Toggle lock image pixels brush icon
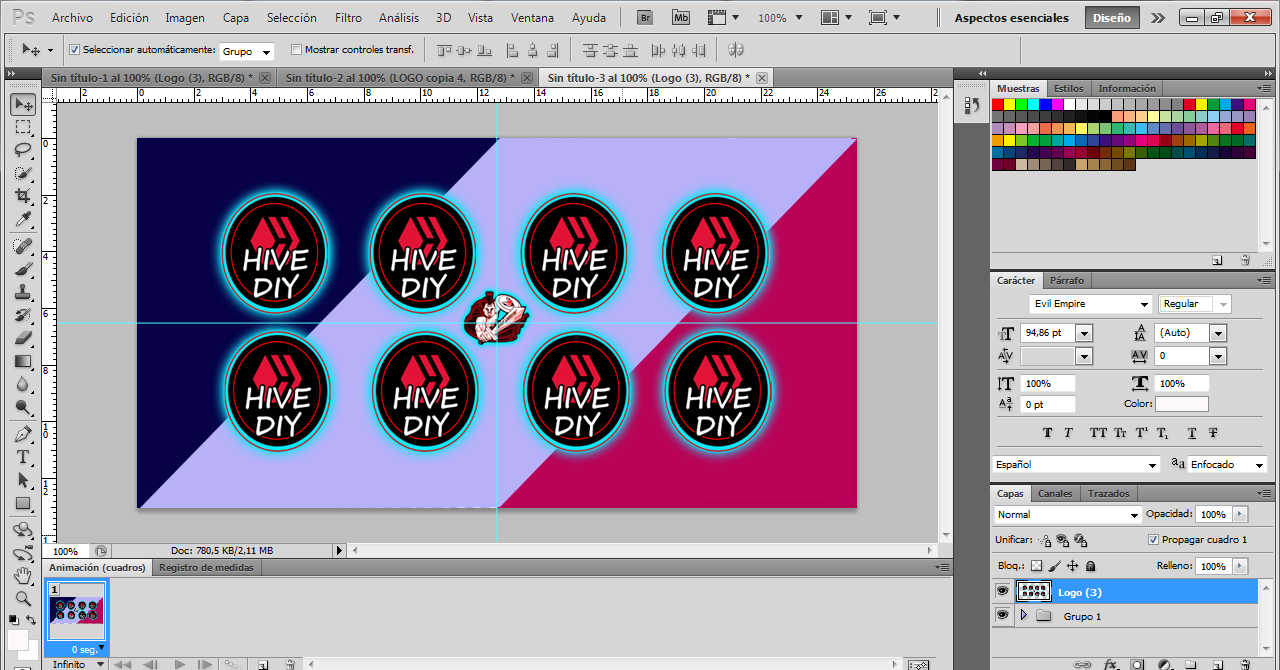Viewport: 1280px width, 670px height. [x=1054, y=566]
